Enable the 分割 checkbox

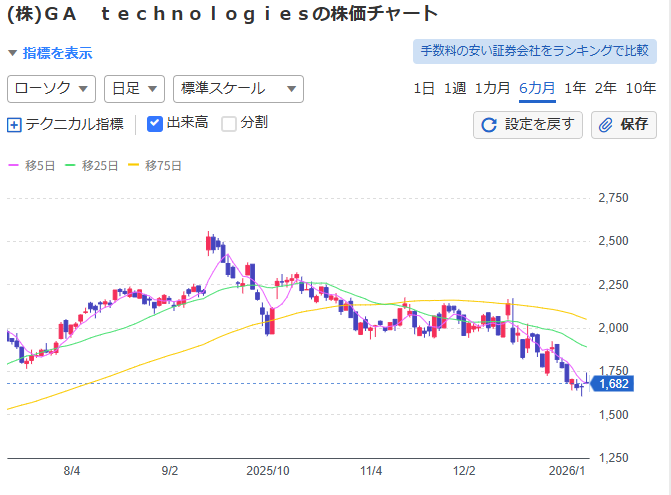tap(229, 124)
